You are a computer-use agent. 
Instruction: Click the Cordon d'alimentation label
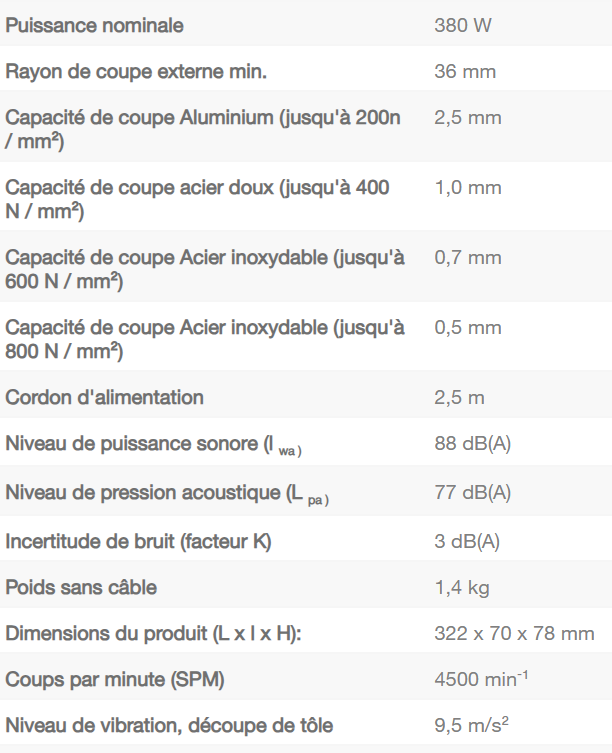pyautogui.click(x=105, y=397)
